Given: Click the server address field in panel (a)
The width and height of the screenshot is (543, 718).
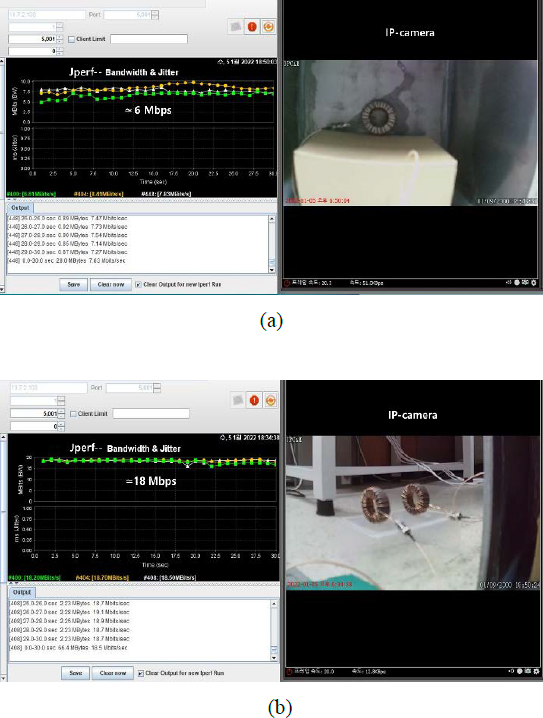Looking at the screenshot, I should coord(47,15).
